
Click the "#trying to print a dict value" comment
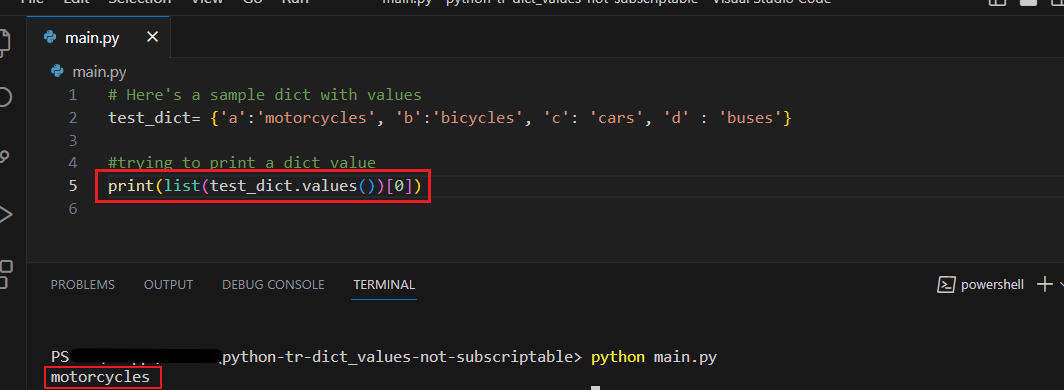tap(242, 163)
